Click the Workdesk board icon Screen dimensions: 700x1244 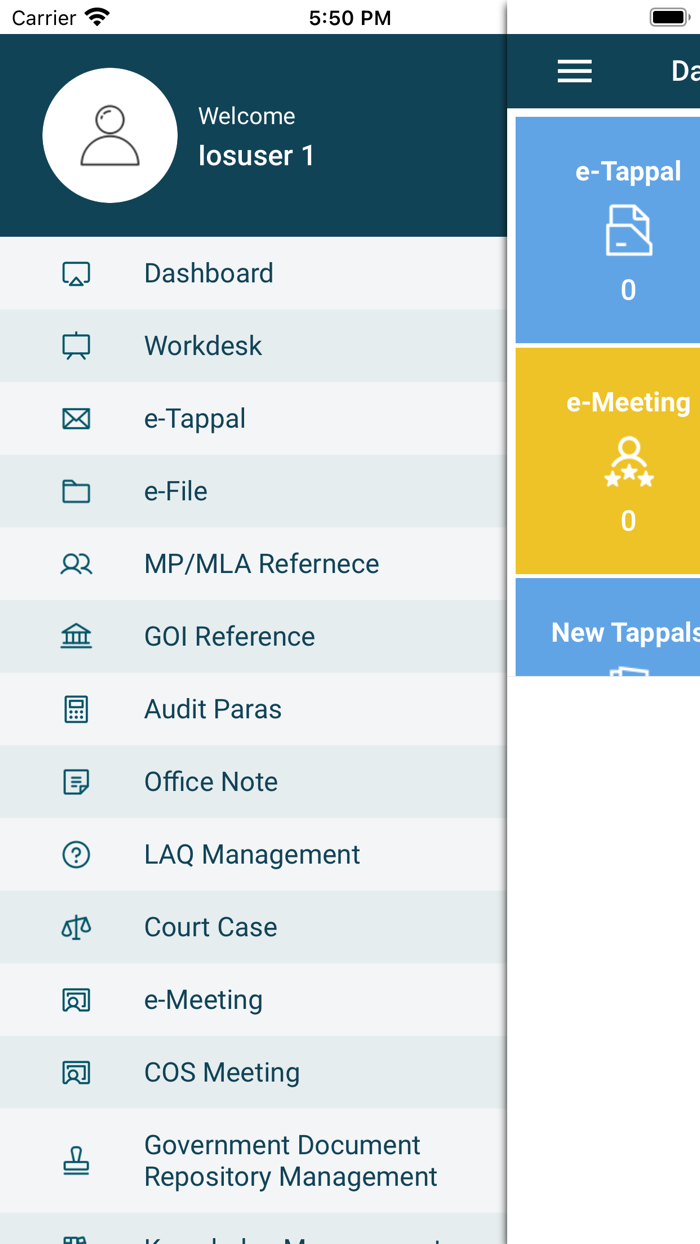tap(76, 346)
